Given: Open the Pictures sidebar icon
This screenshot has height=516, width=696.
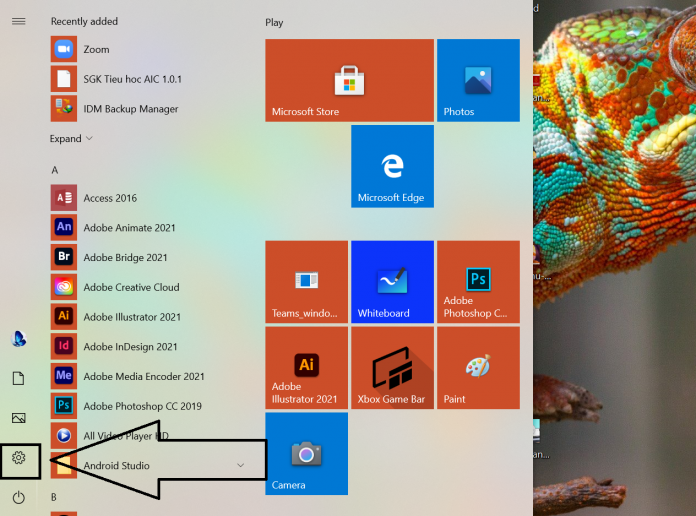Looking at the screenshot, I should coord(18,418).
